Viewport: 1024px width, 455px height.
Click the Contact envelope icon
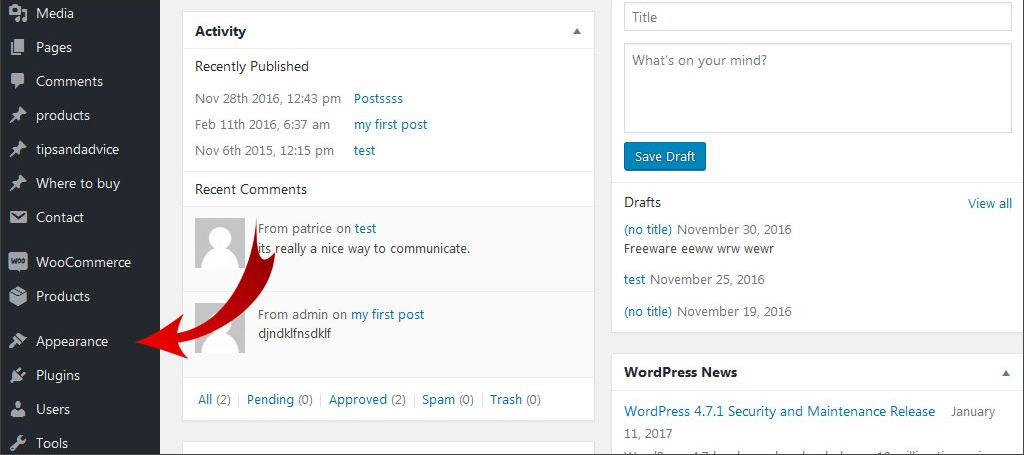17,217
